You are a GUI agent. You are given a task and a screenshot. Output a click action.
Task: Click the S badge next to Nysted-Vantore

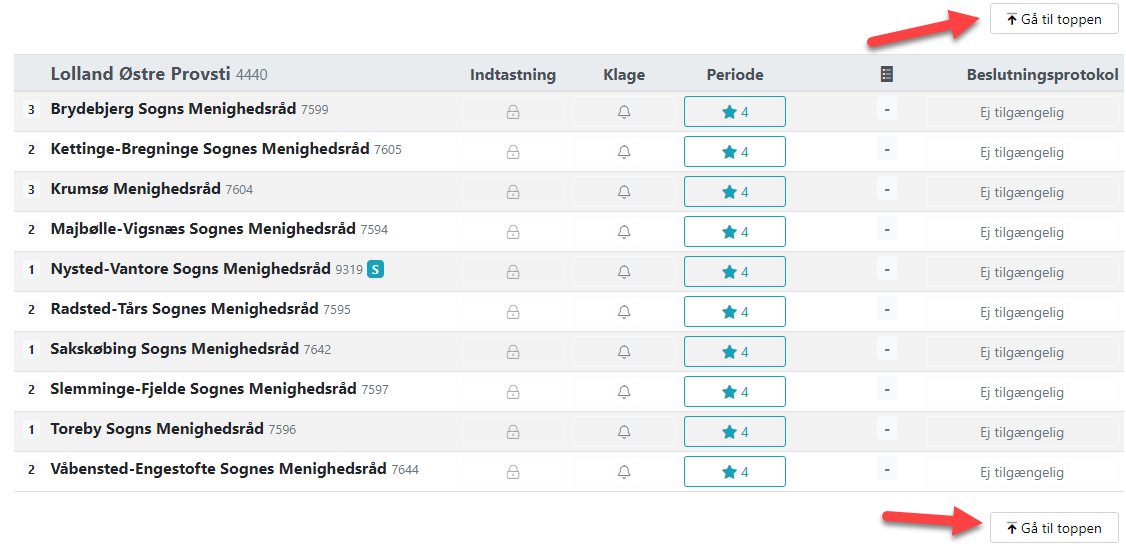pos(375,269)
